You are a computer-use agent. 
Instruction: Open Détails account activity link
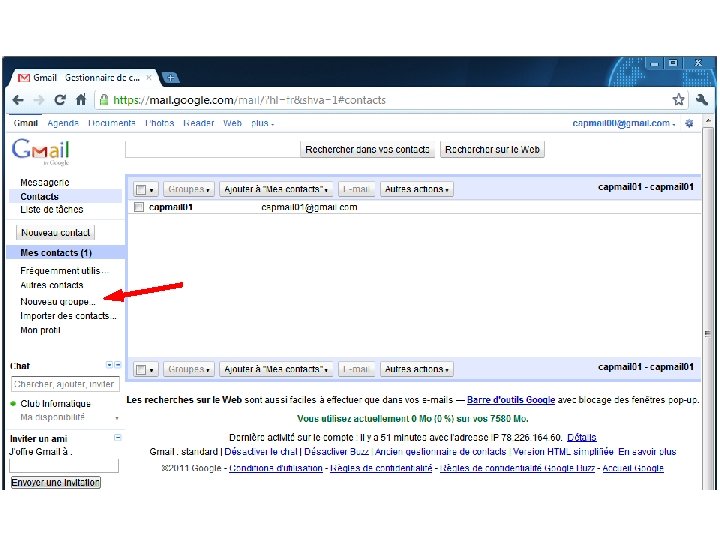pyautogui.click(x=581, y=437)
